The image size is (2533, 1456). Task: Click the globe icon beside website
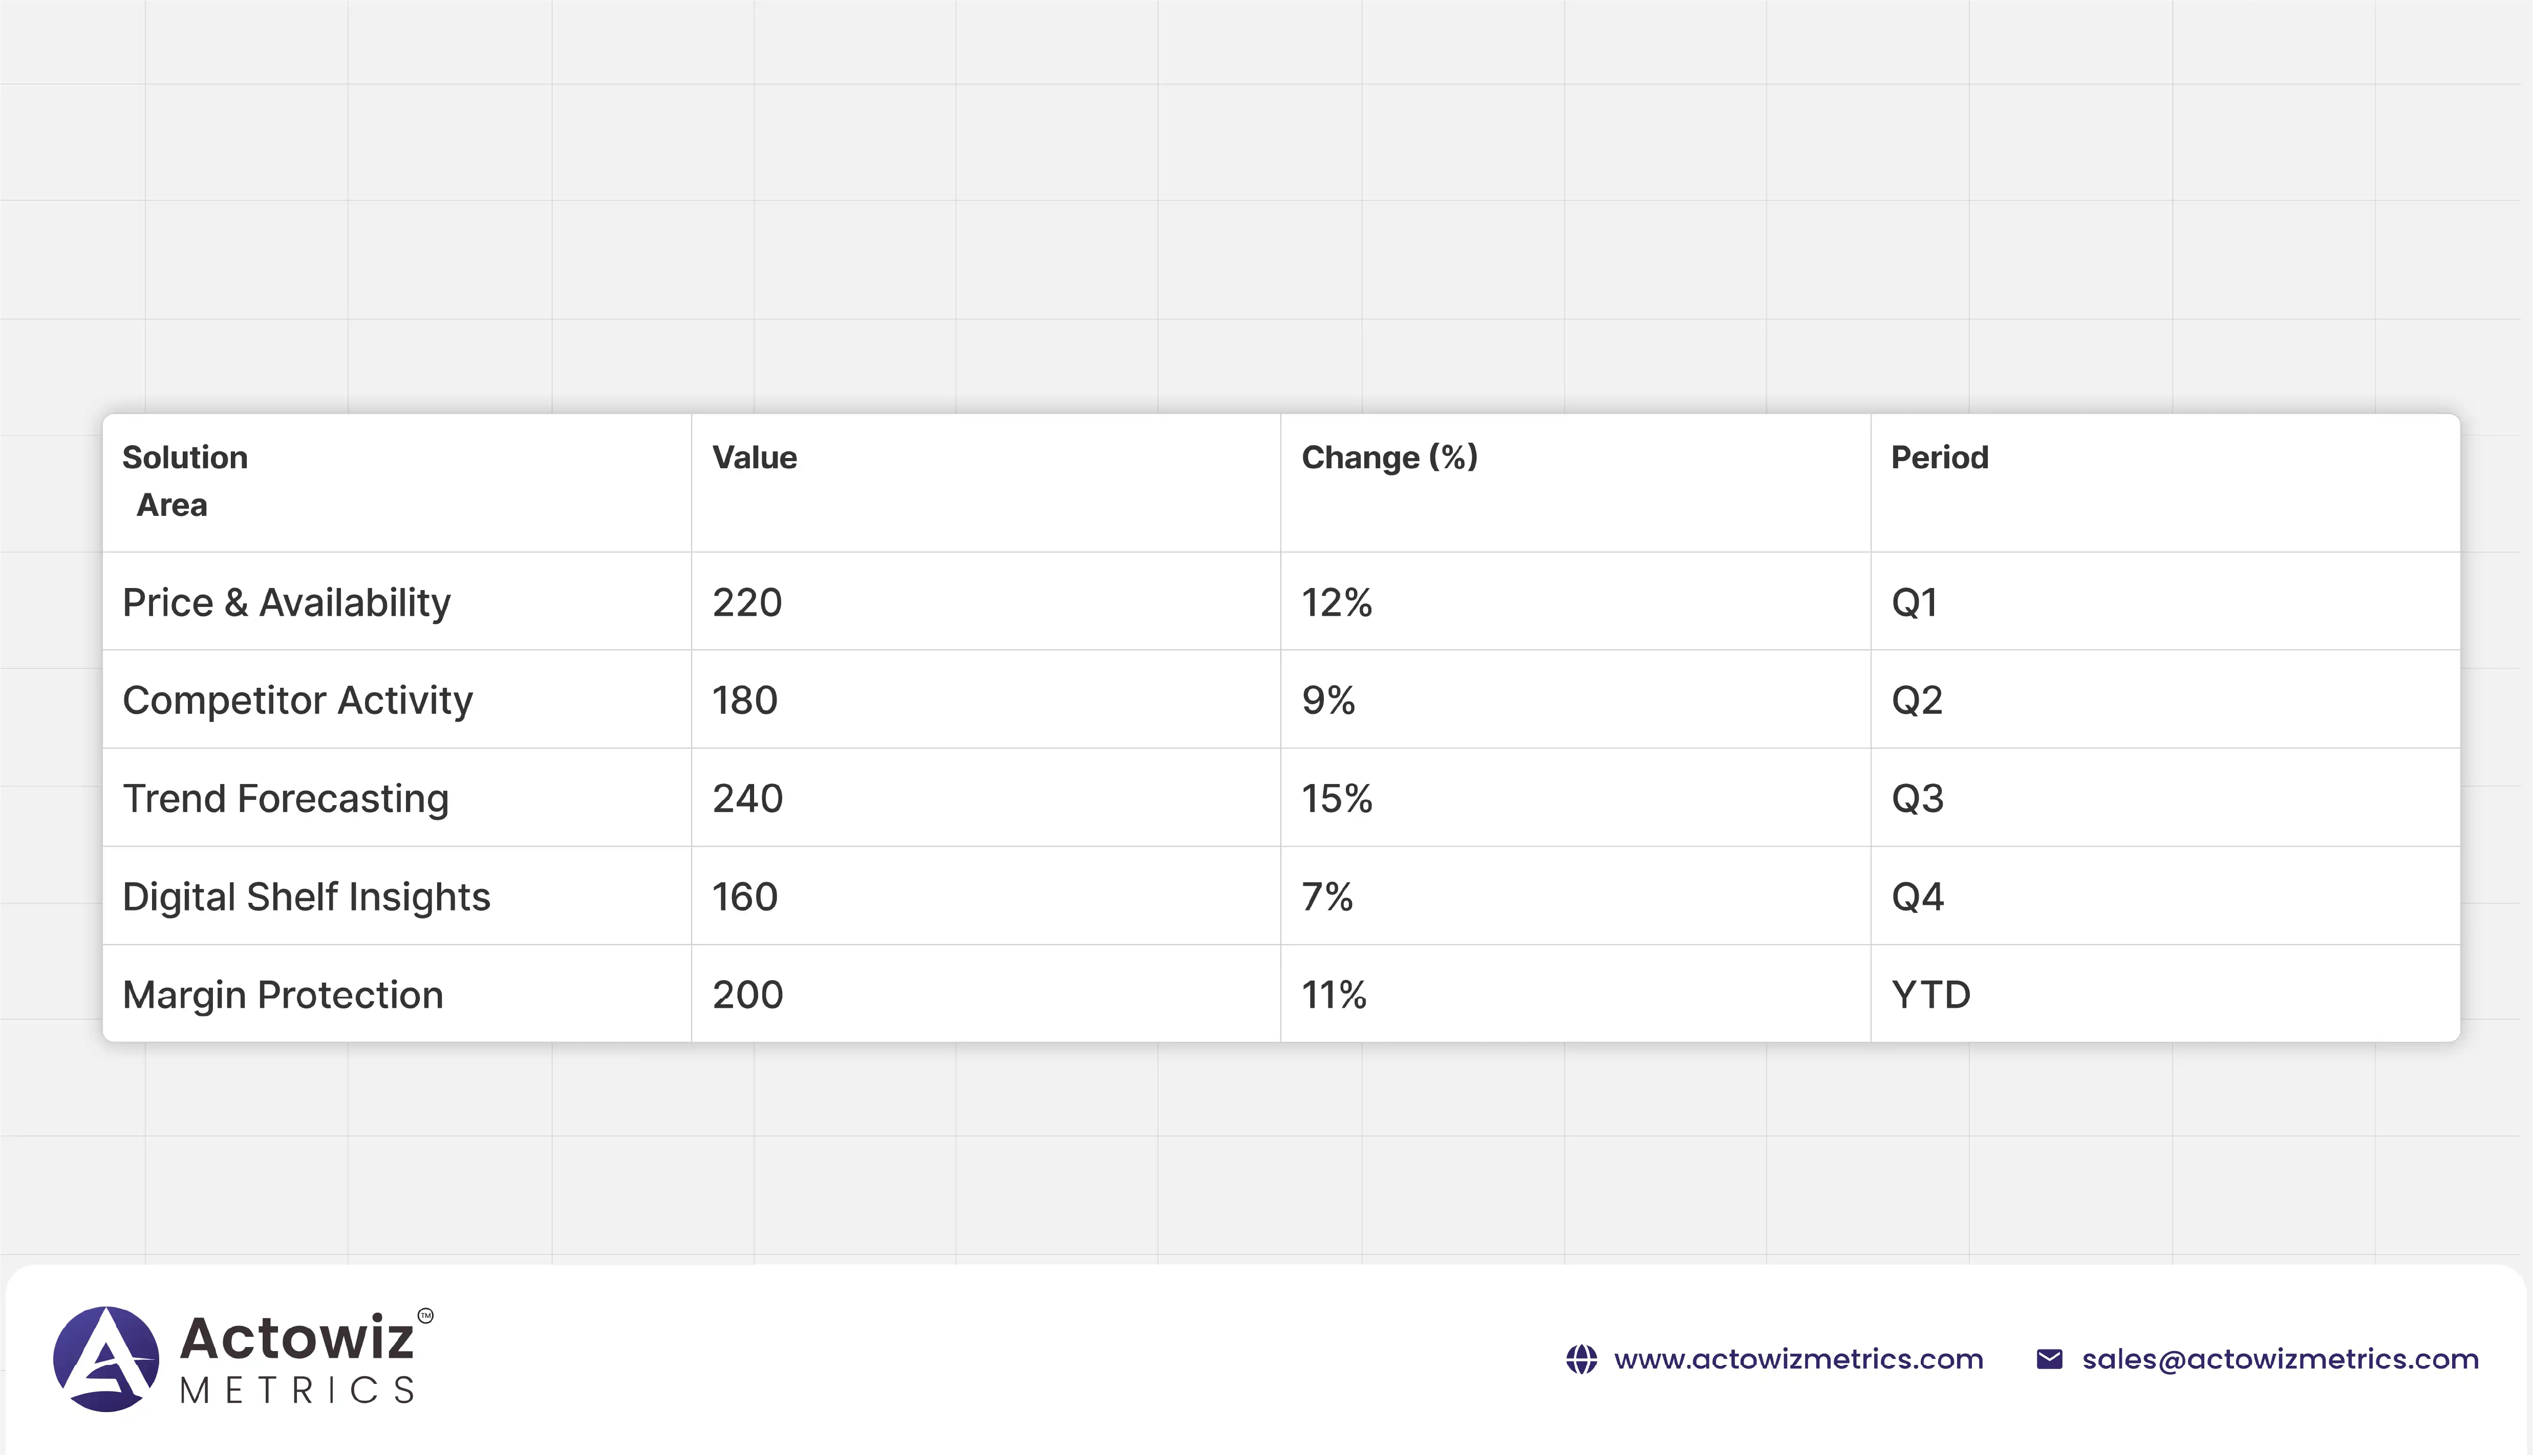[x=1581, y=1359]
